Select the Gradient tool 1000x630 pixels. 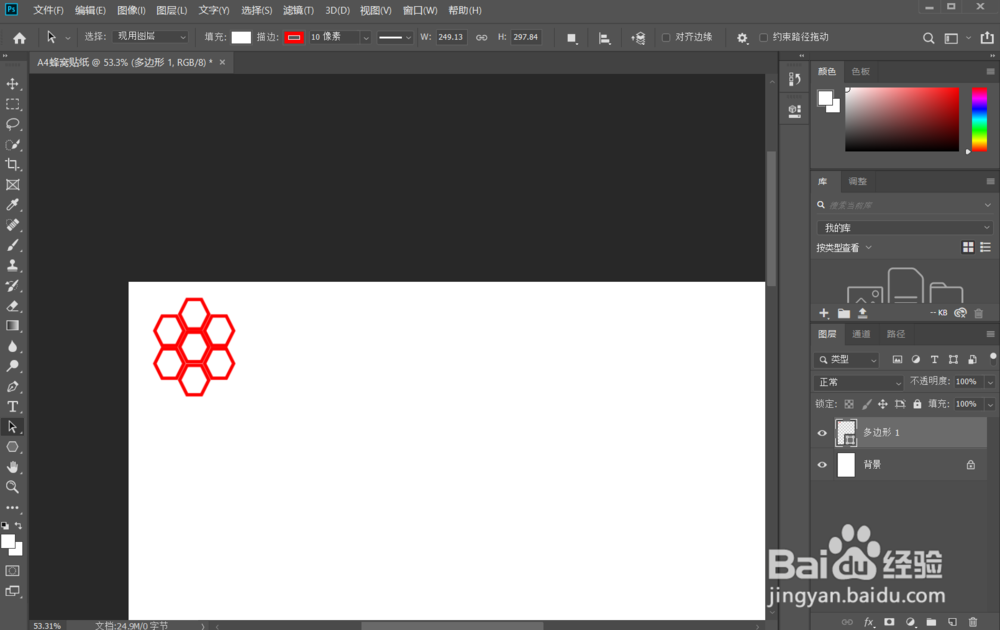(x=13, y=326)
